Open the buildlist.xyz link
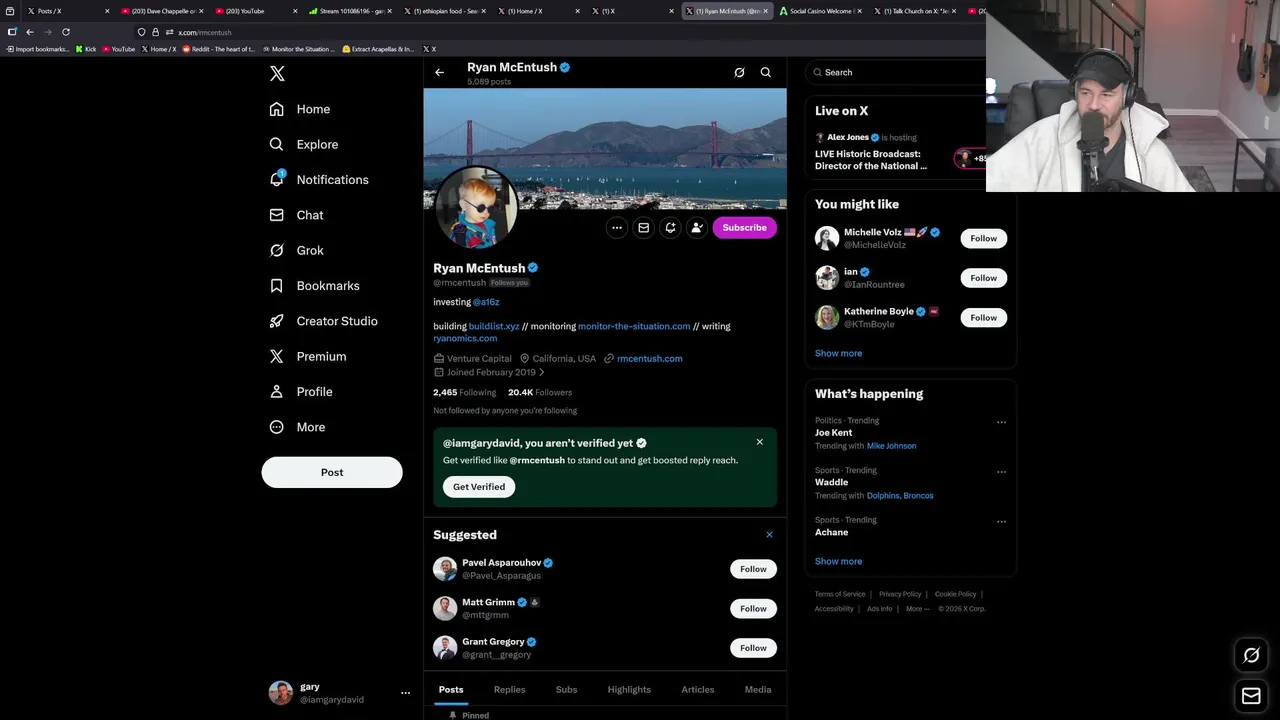 pos(494,326)
